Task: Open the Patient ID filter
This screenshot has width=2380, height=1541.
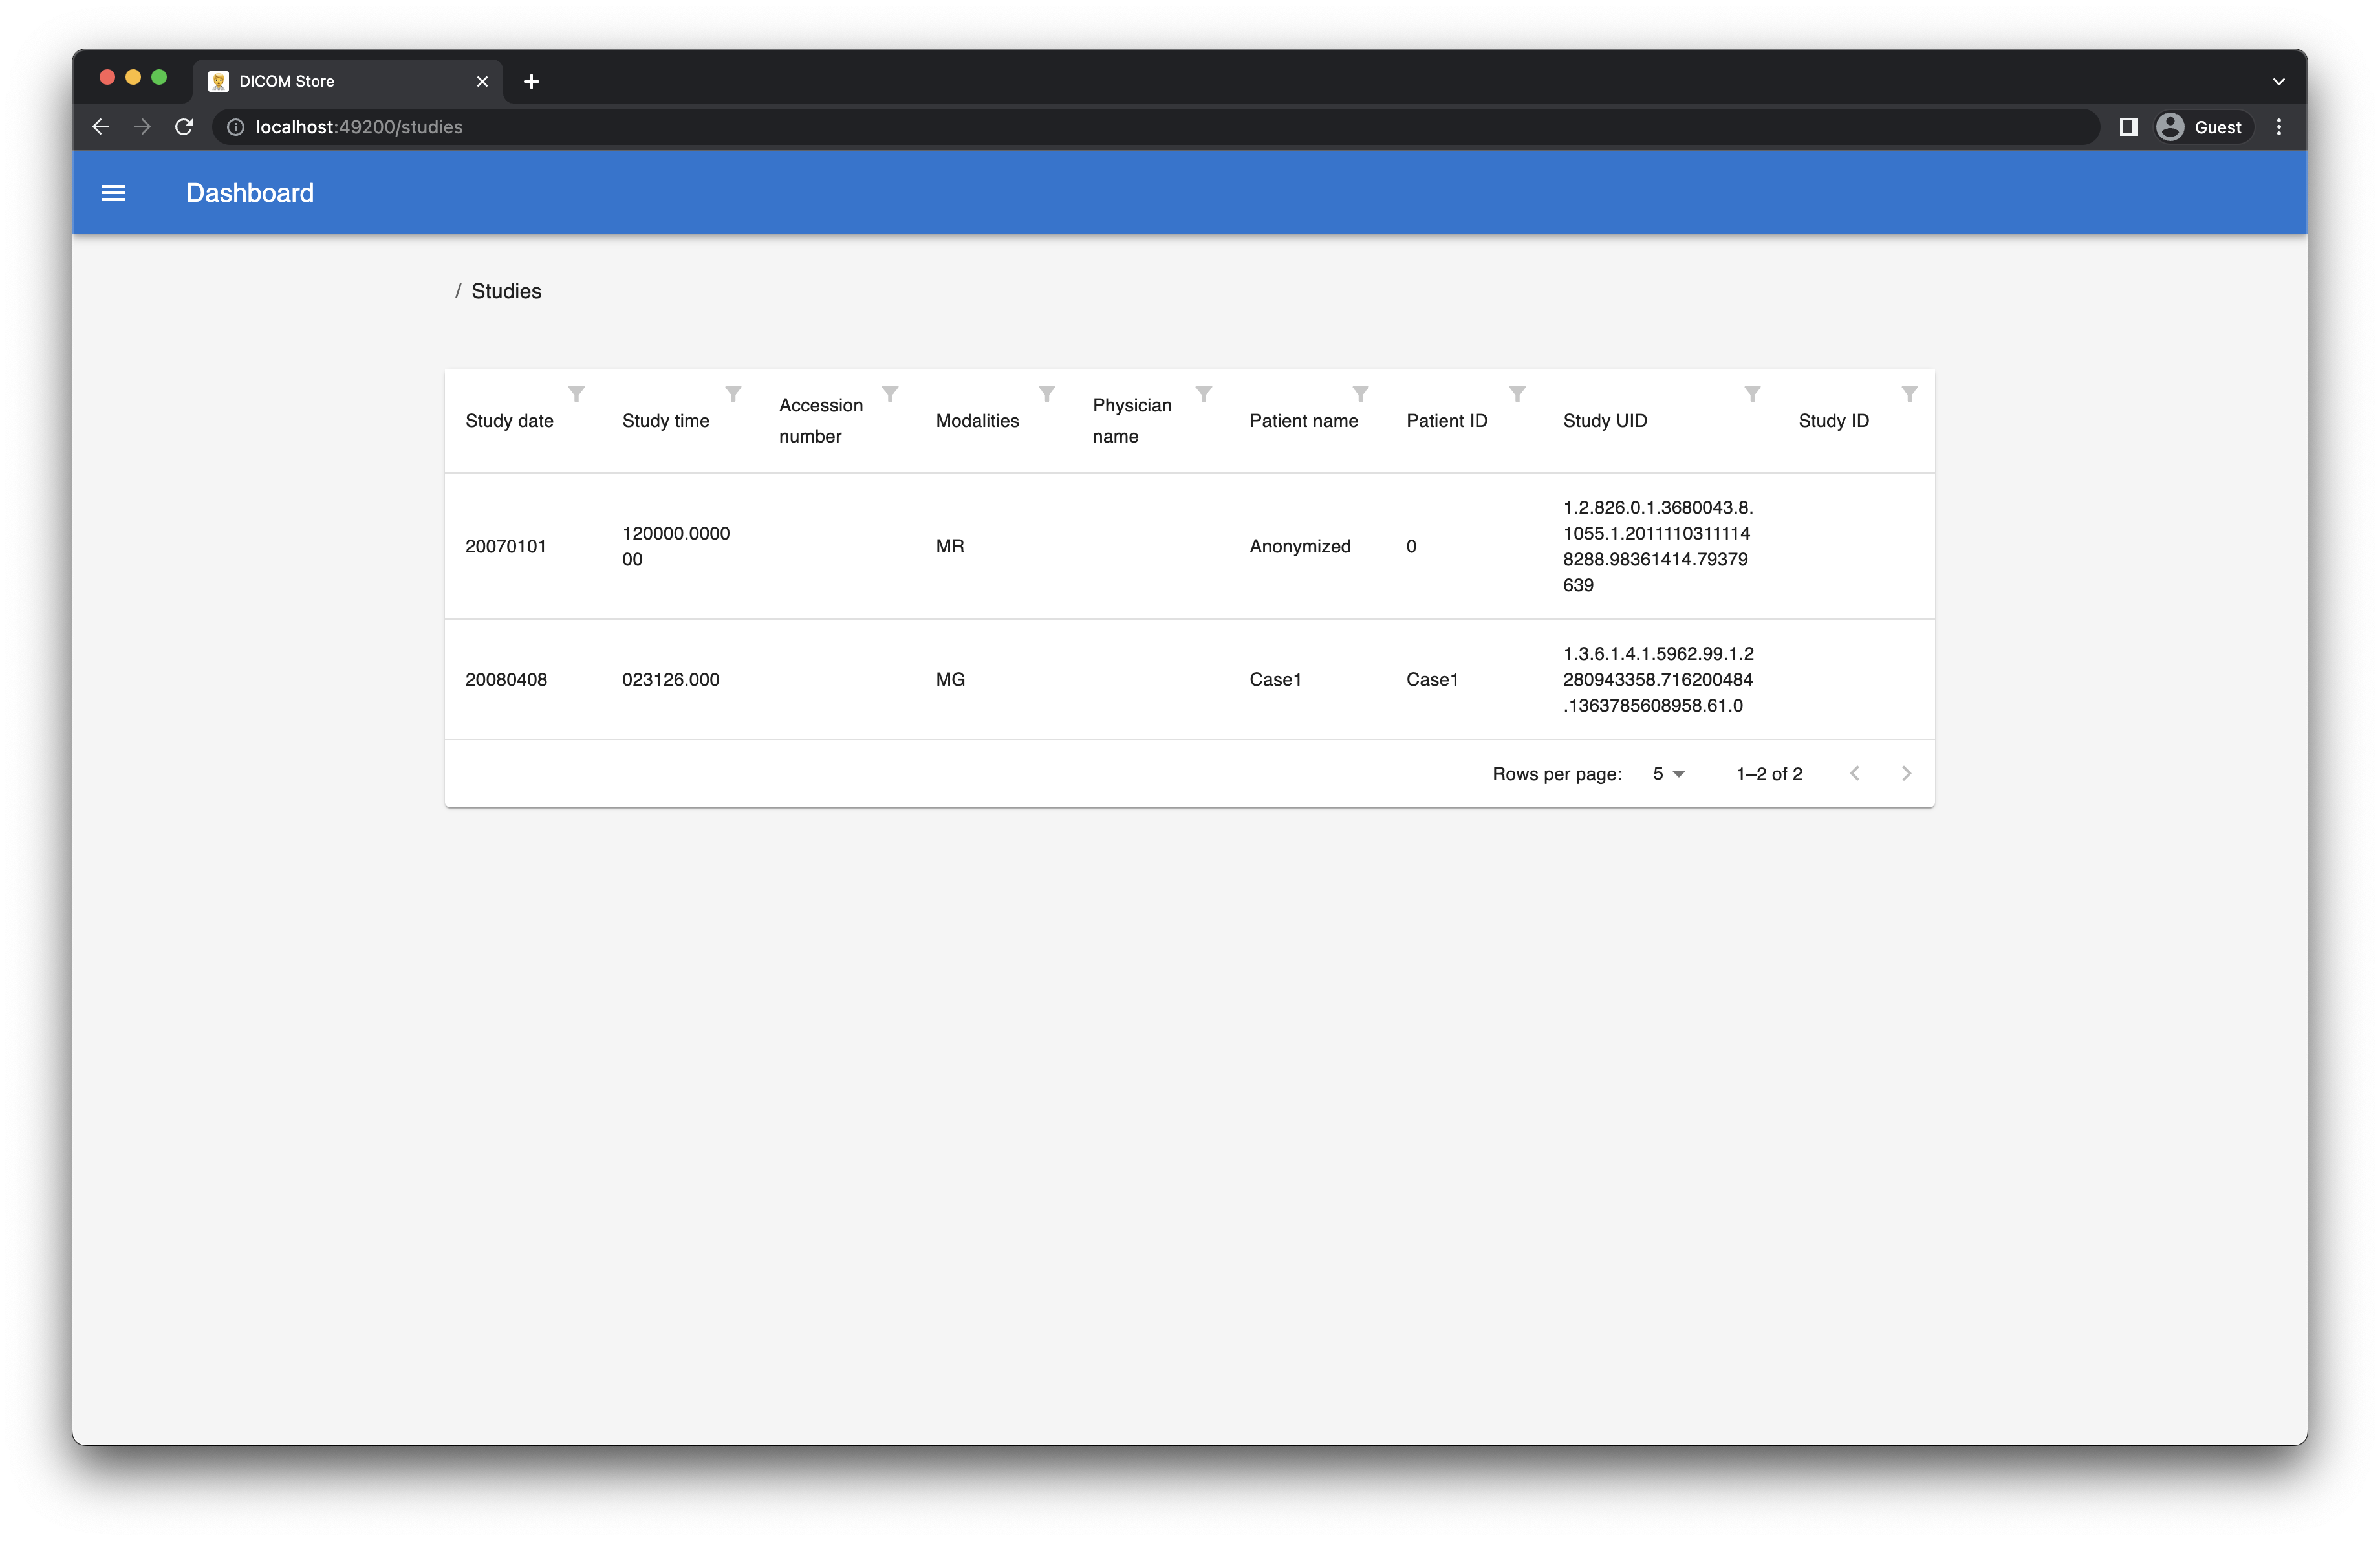Action: (1517, 394)
